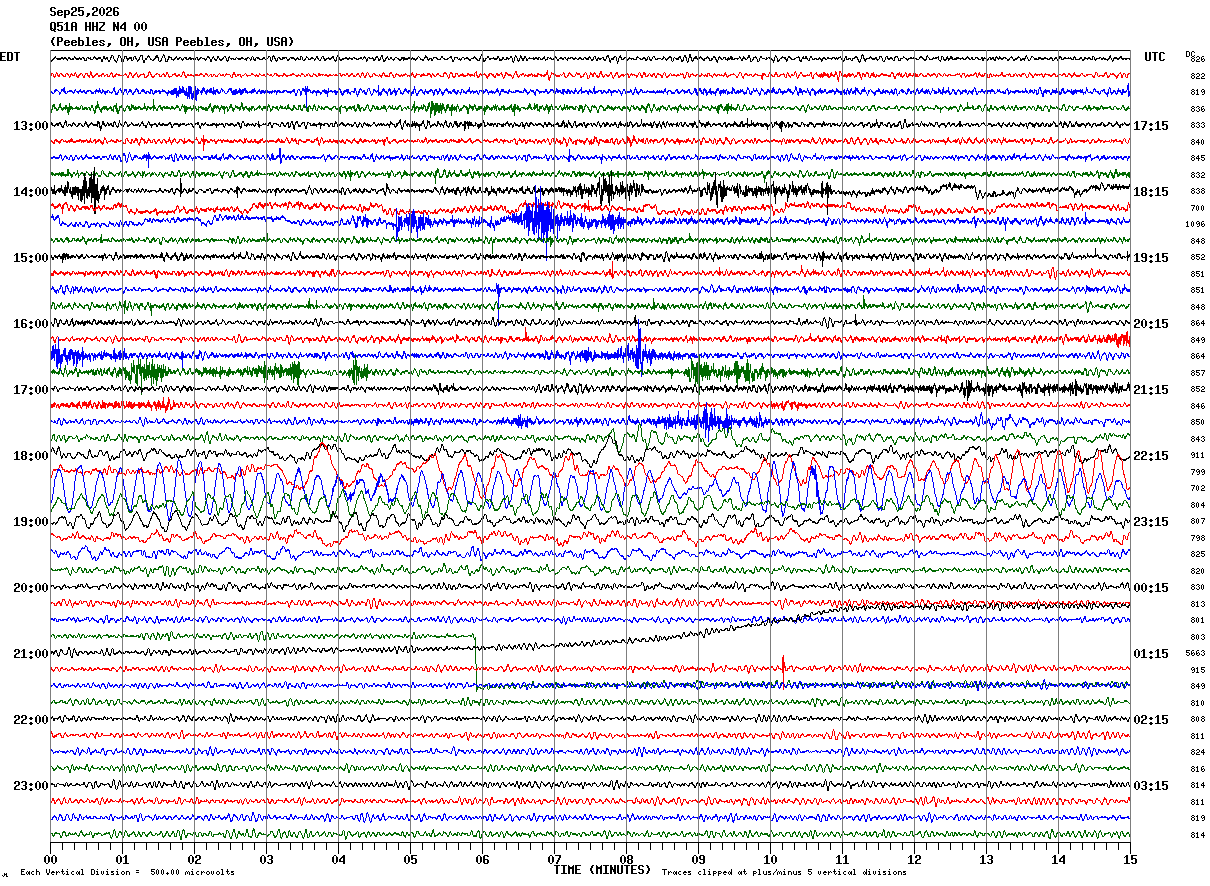1210x886 pixels.
Task: Click minute marker 07 on time axis
Action: pyautogui.click(x=554, y=859)
